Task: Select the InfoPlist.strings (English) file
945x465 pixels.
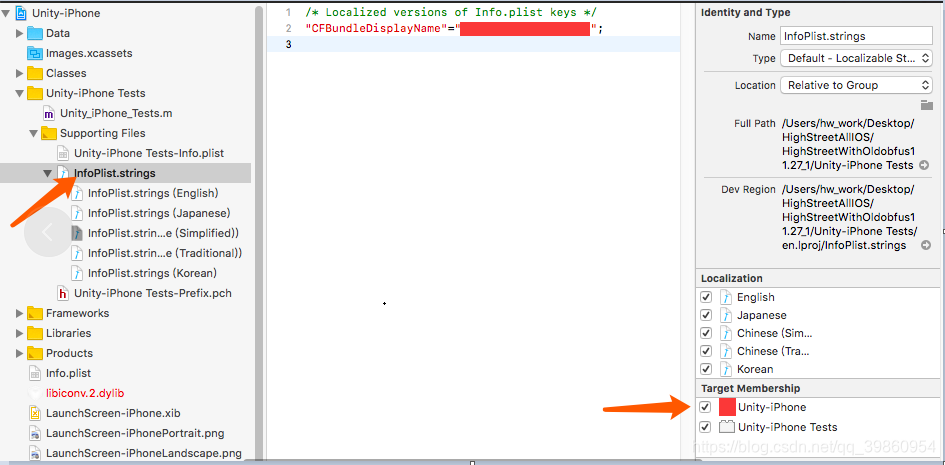Action: [x=153, y=193]
